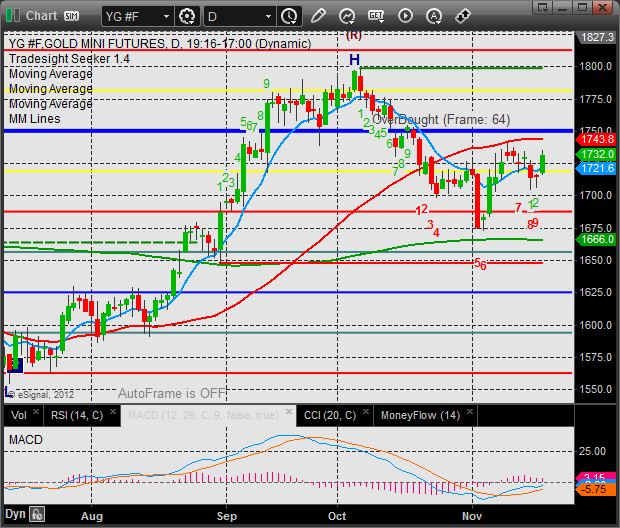Close the MACD tab
Screen dimensions: 620x528
289,411
